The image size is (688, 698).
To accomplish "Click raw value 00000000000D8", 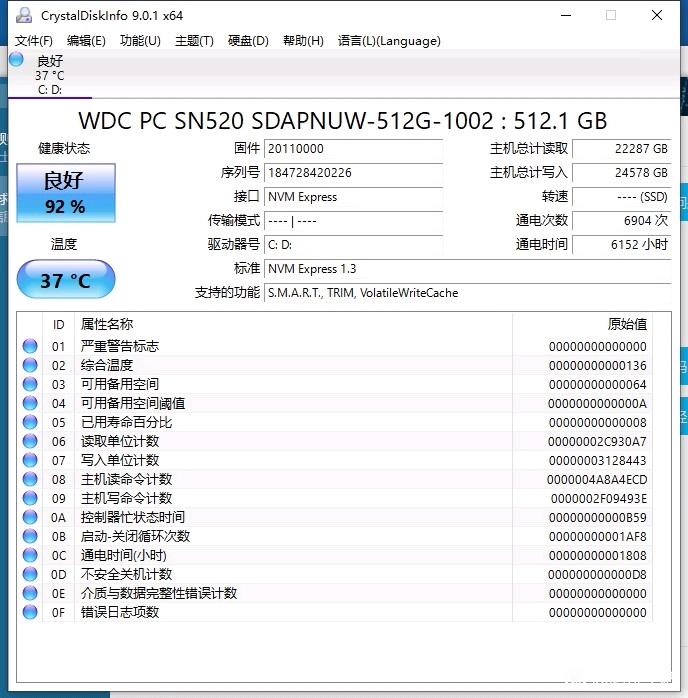I will (597, 575).
